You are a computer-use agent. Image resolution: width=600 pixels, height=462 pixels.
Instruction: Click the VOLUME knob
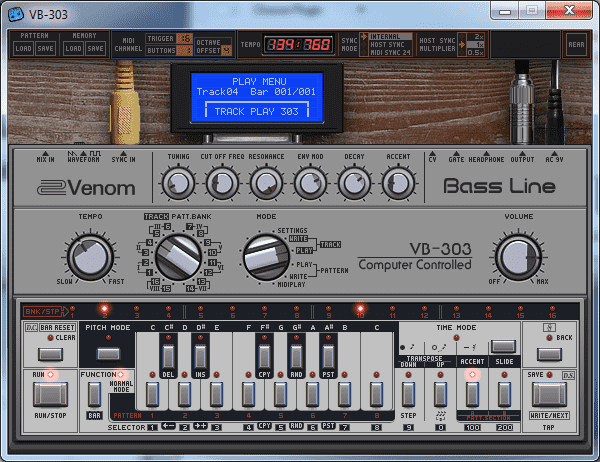click(518, 257)
